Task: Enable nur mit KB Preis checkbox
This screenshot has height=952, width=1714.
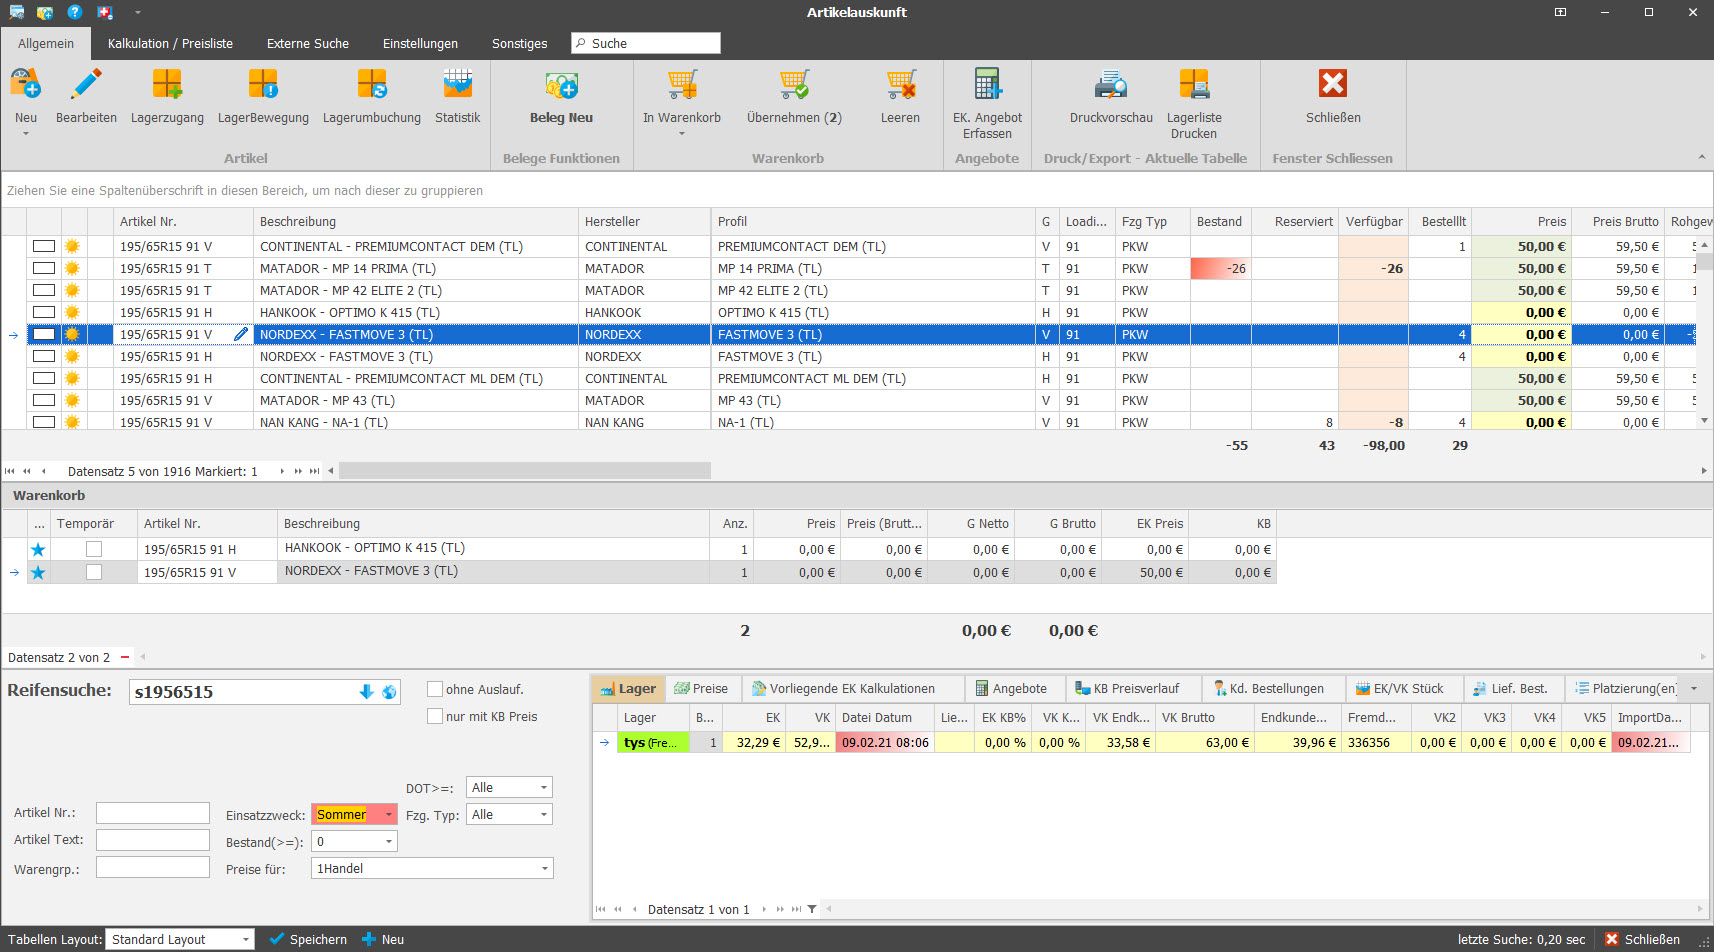Action: (x=435, y=716)
